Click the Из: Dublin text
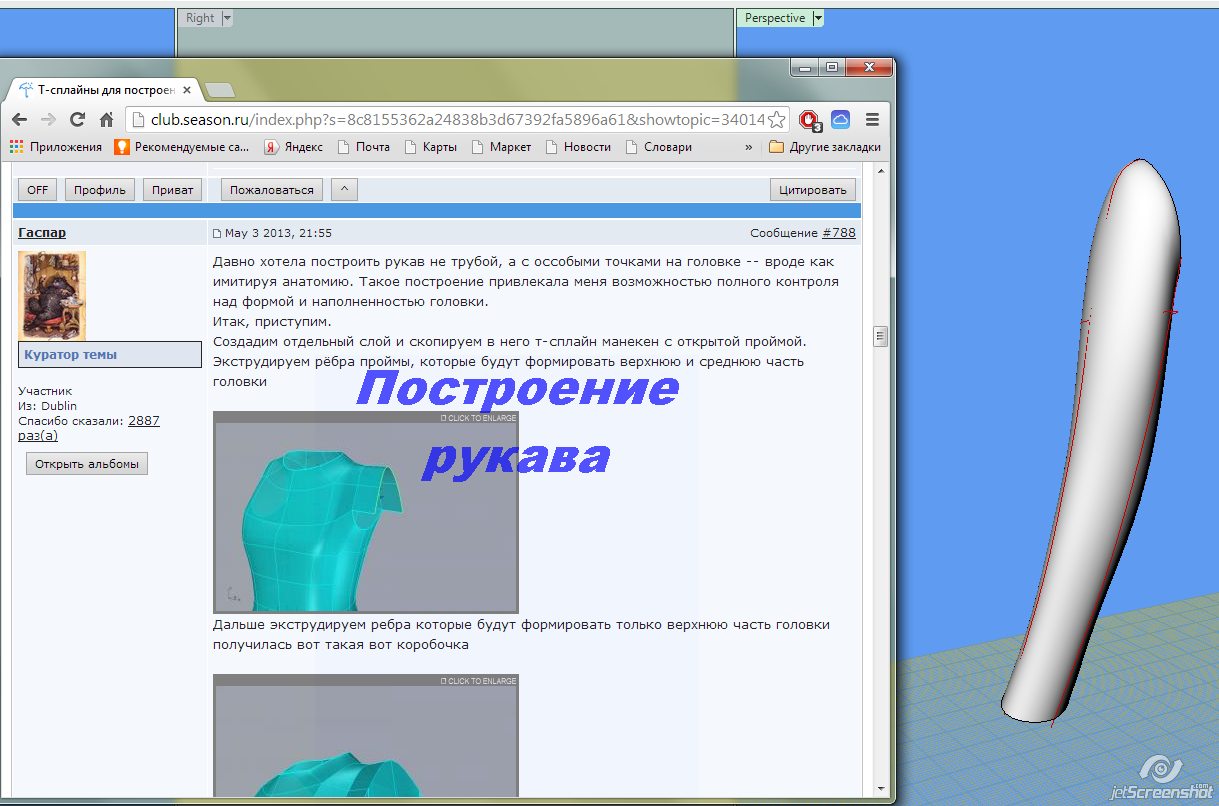1219x806 pixels. click(48, 406)
